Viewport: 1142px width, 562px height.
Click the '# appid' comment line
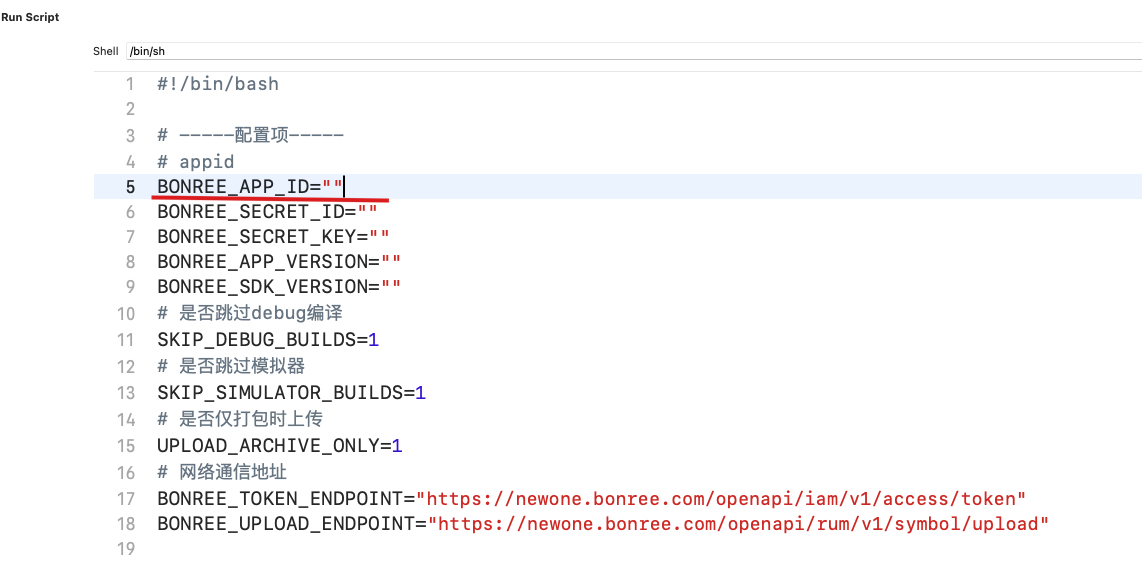coord(196,162)
